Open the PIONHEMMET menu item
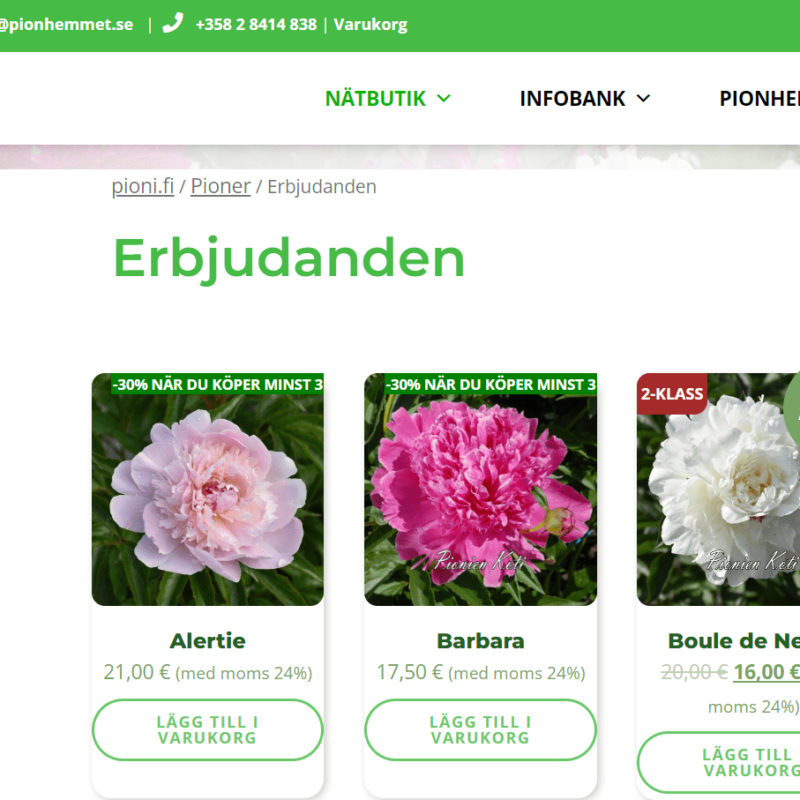Viewport: 800px width, 800px height. click(x=758, y=98)
